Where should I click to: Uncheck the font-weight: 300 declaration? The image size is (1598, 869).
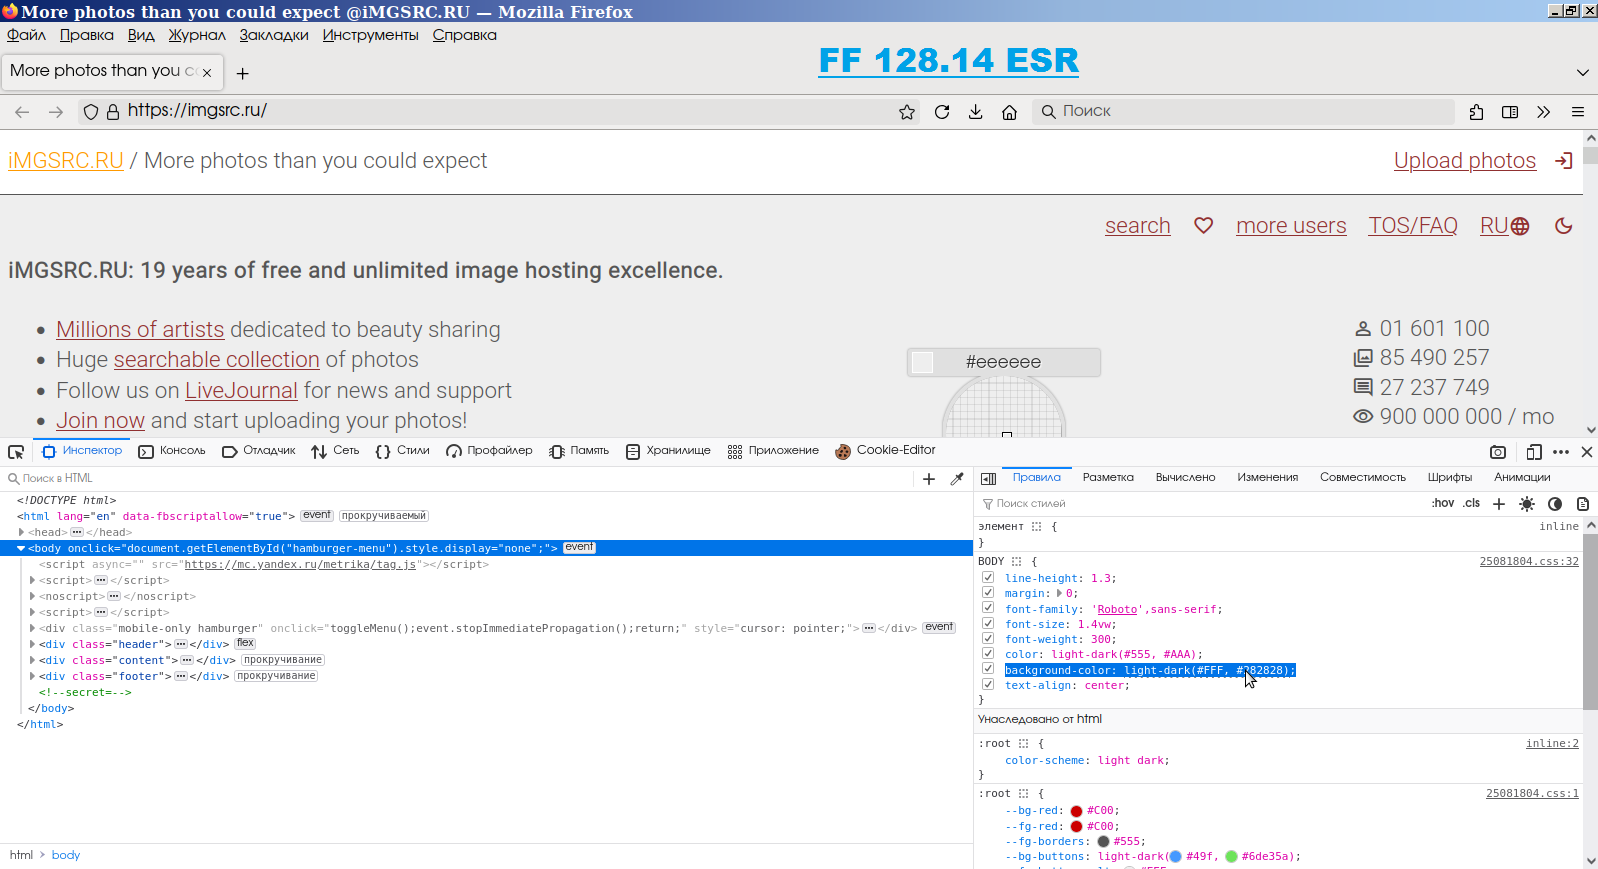tap(988, 639)
